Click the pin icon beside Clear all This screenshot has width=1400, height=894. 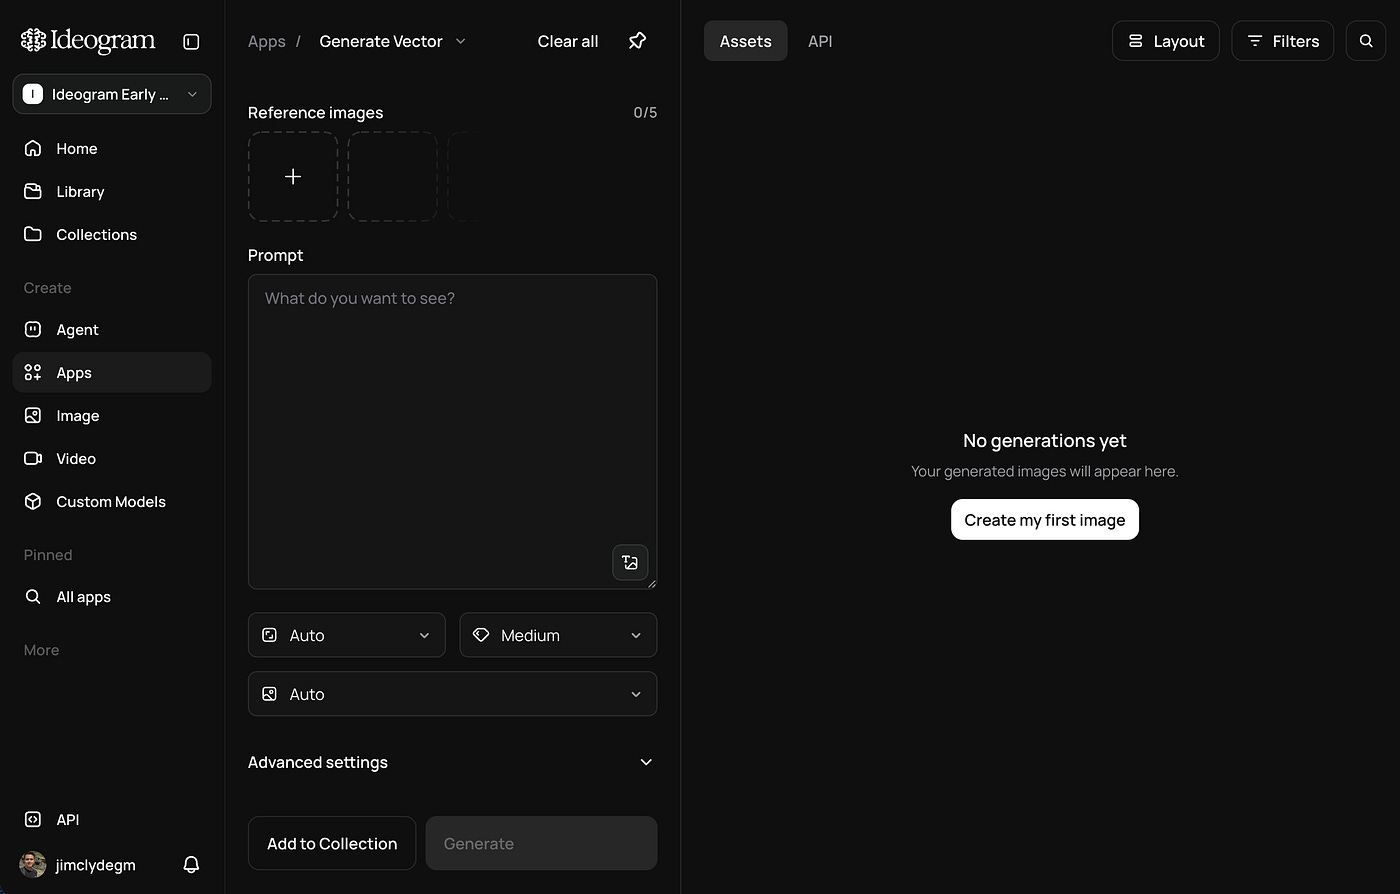coord(637,41)
